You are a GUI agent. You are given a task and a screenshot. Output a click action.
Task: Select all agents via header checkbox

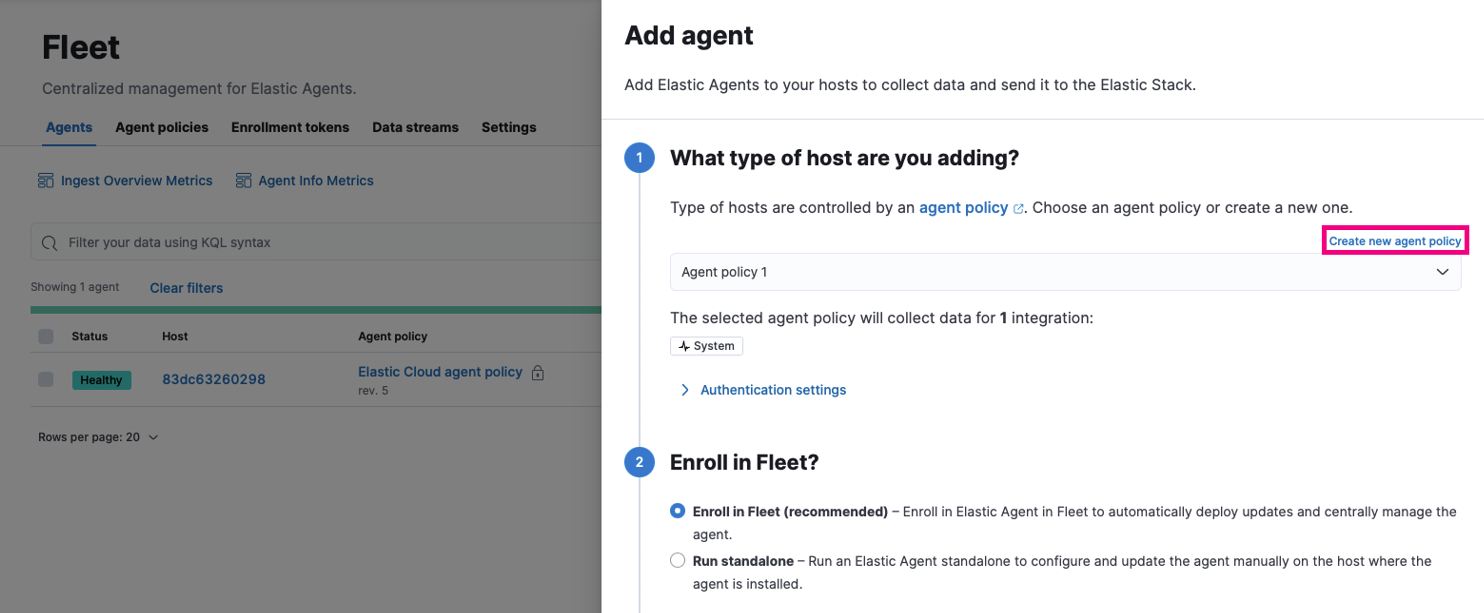click(45, 336)
